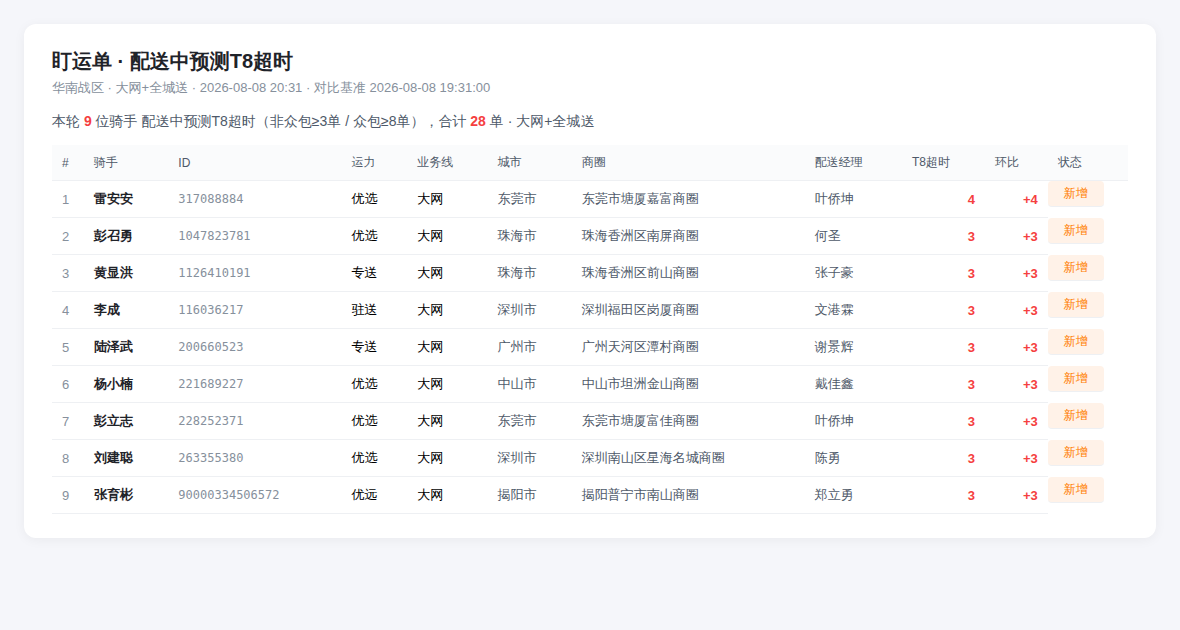
Task: Click business district 珠海香洲区前山商圈
Action: (x=640, y=272)
